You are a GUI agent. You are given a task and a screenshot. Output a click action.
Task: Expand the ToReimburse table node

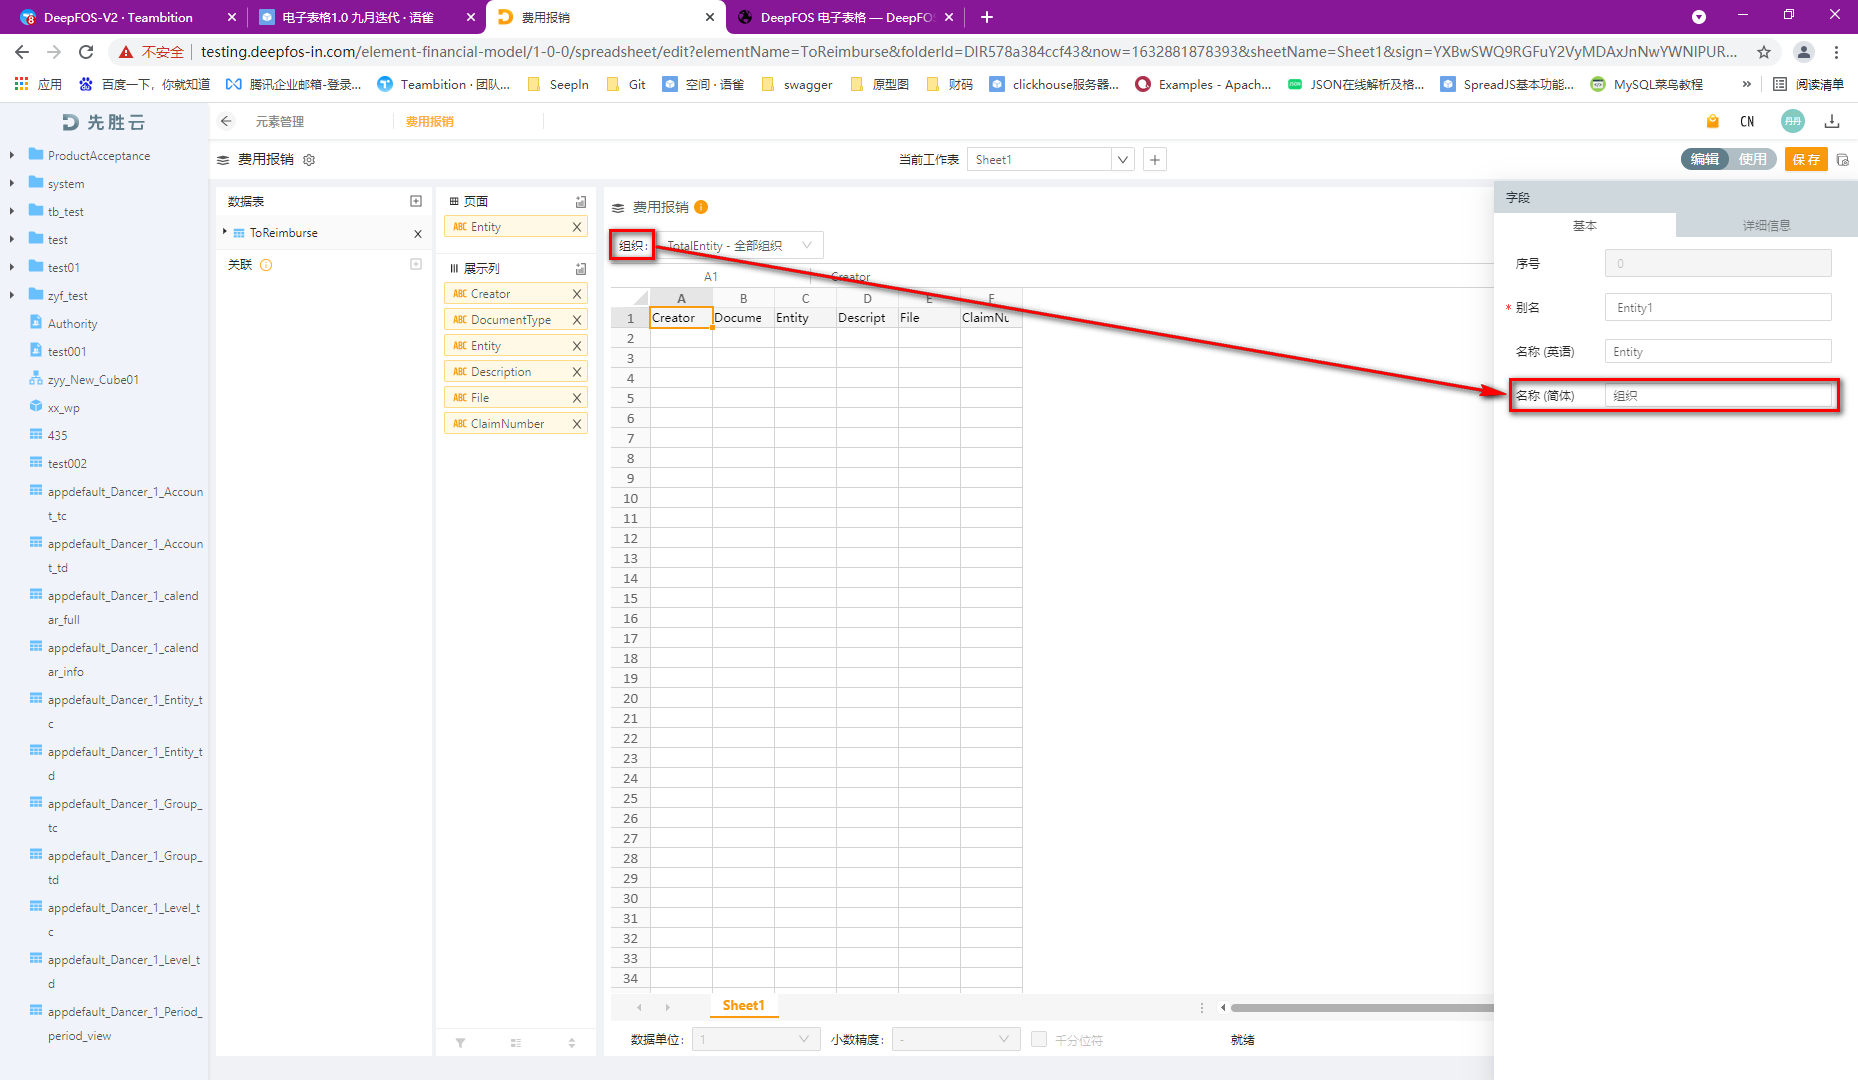[225, 232]
